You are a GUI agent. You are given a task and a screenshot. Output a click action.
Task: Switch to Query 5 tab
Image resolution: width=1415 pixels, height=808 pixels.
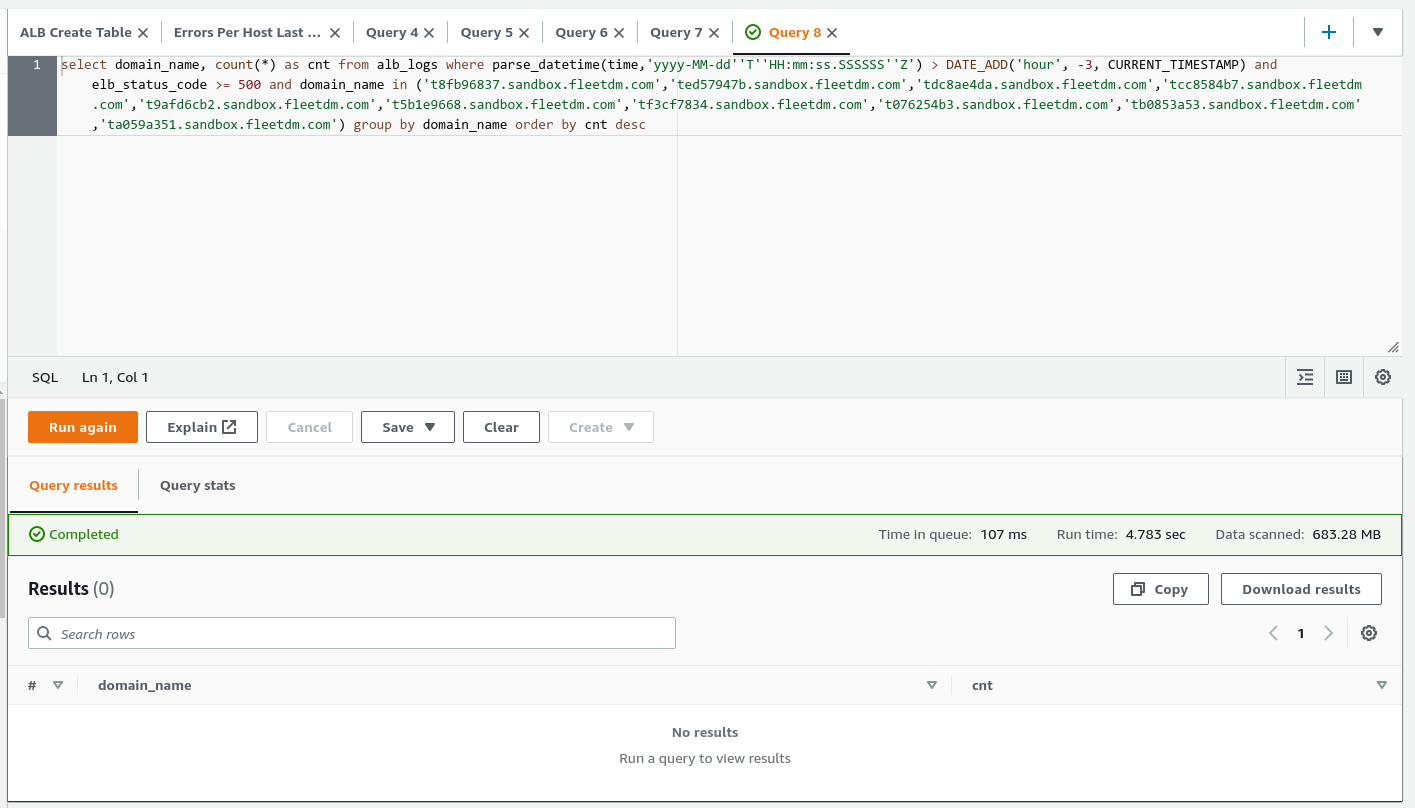pyautogui.click(x=487, y=33)
